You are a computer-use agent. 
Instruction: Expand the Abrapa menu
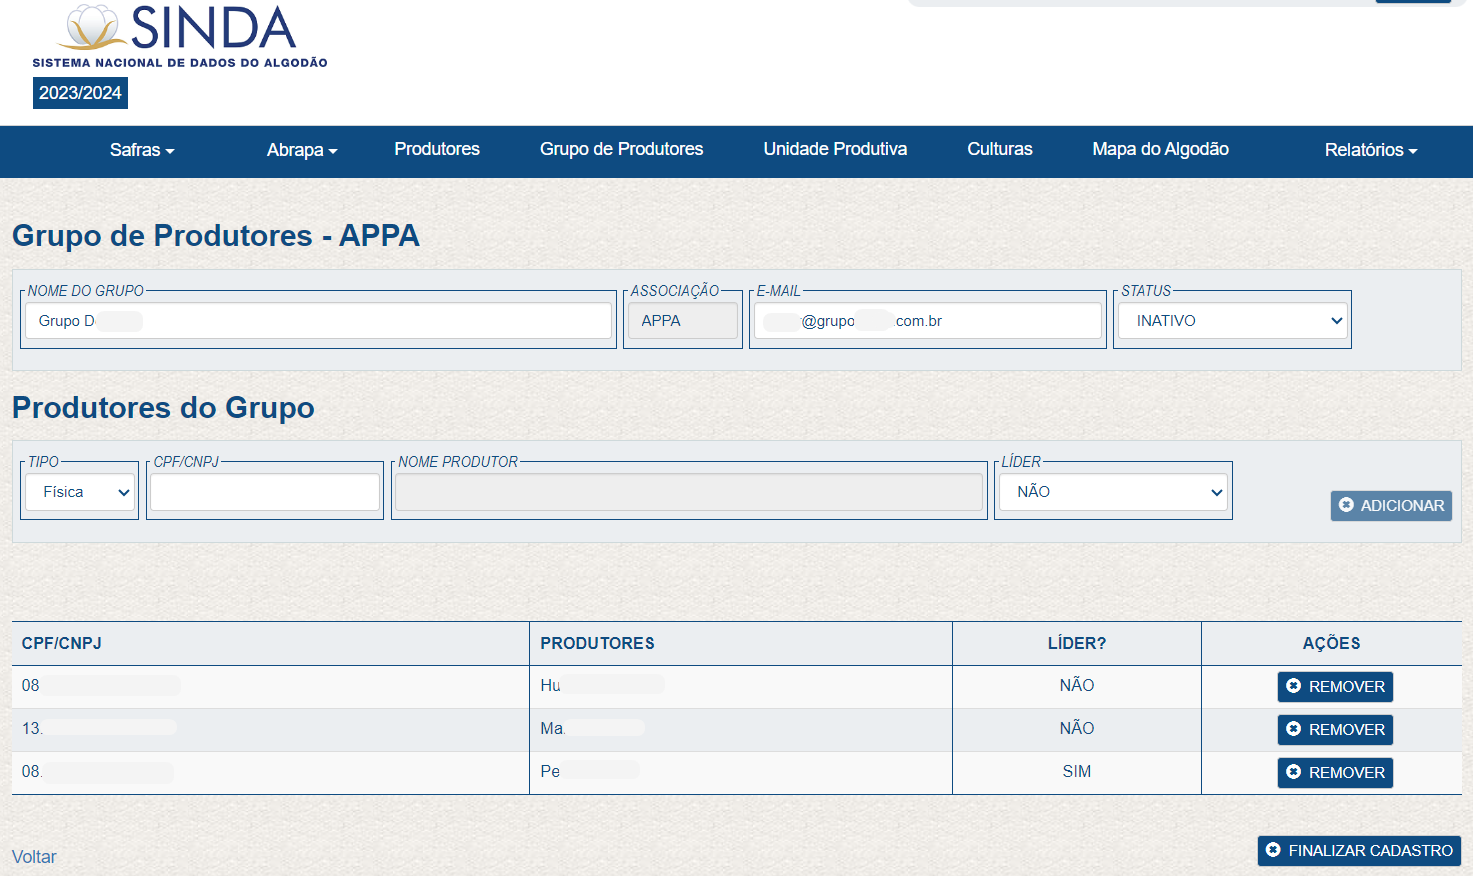click(301, 150)
